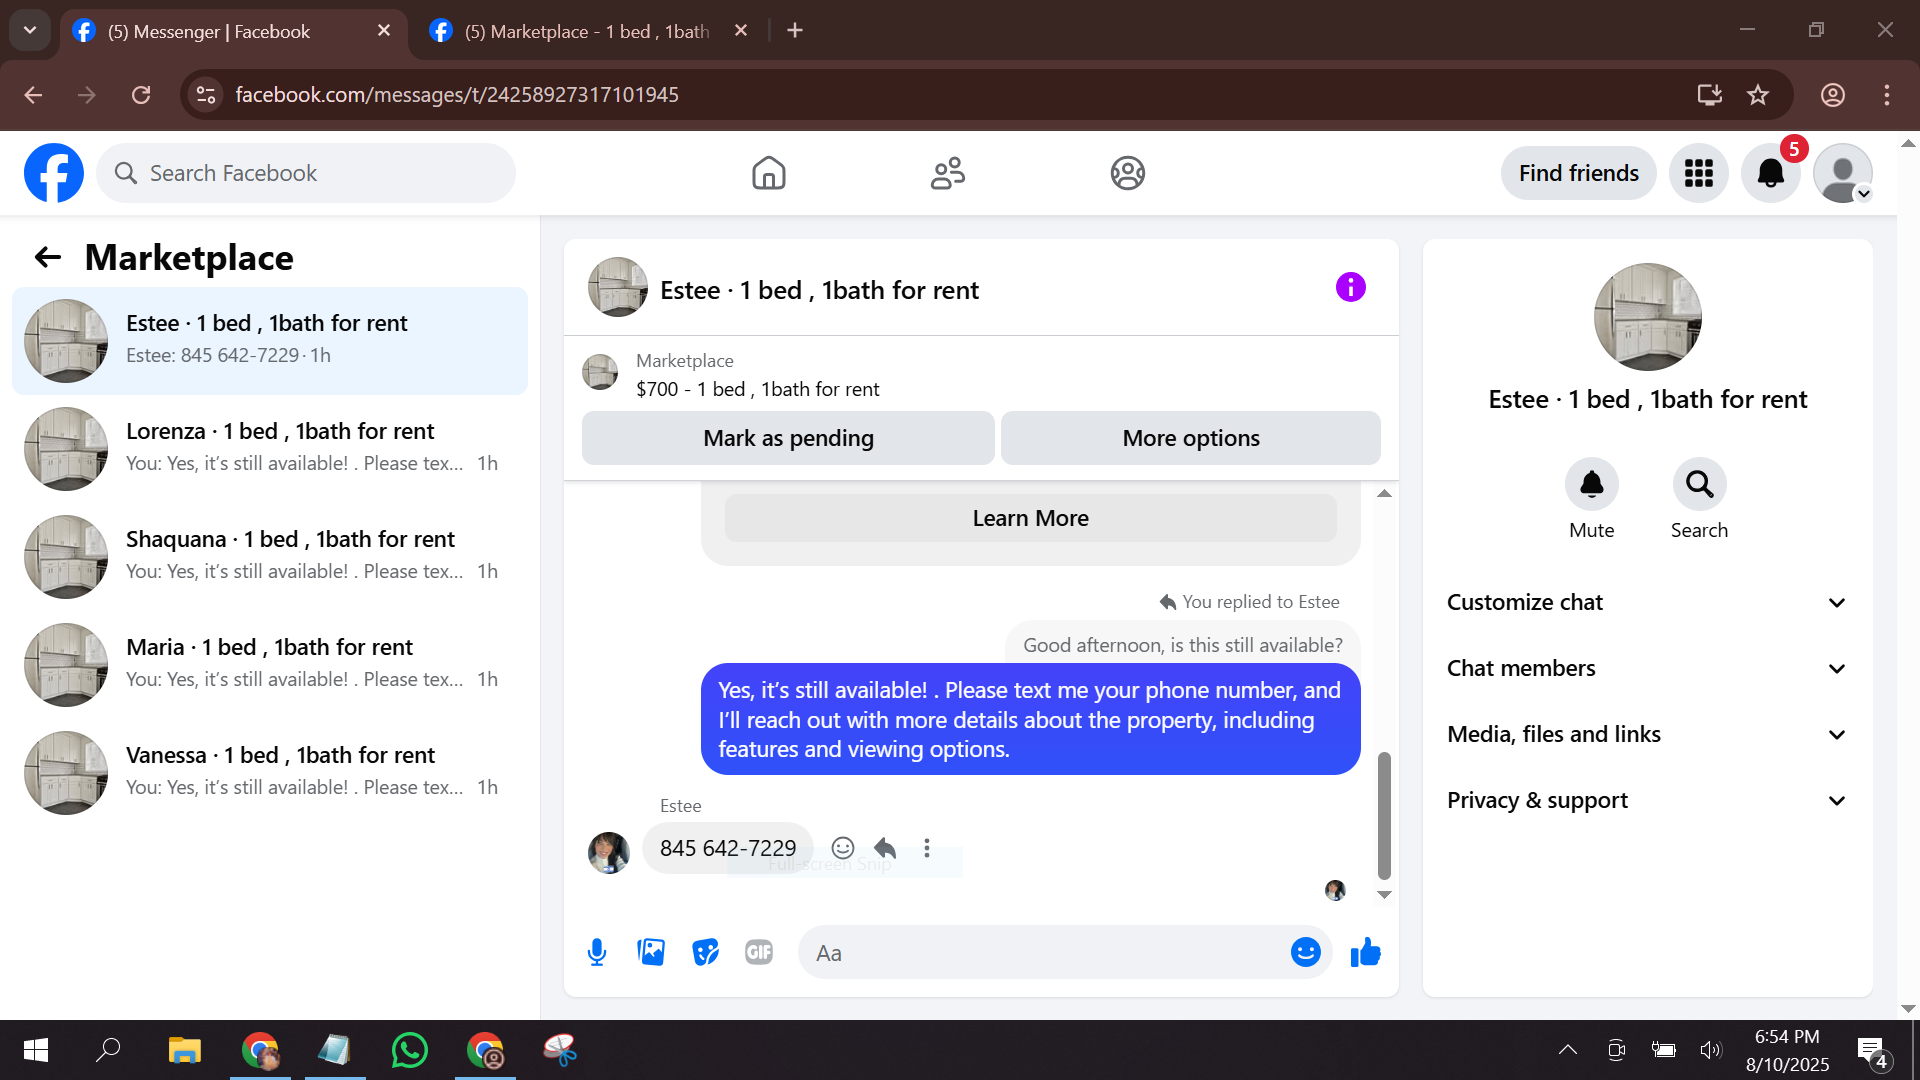React to Estee's phone number message
The image size is (1920, 1080).
pyautogui.click(x=843, y=848)
